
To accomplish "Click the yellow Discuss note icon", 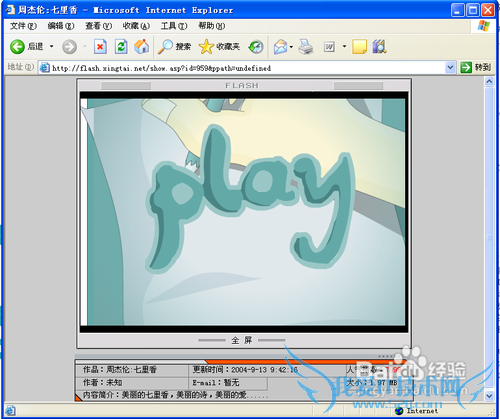I will coord(359,47).
